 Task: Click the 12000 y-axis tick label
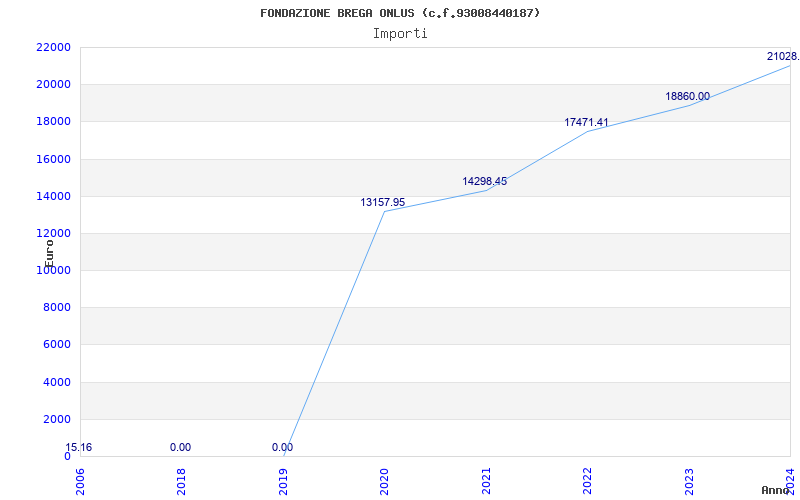[x=53, y=234]
